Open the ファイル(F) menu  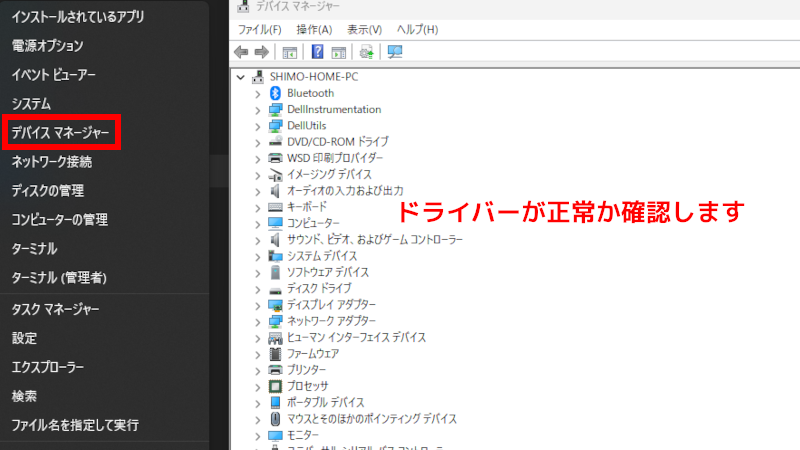pos(259,30)
